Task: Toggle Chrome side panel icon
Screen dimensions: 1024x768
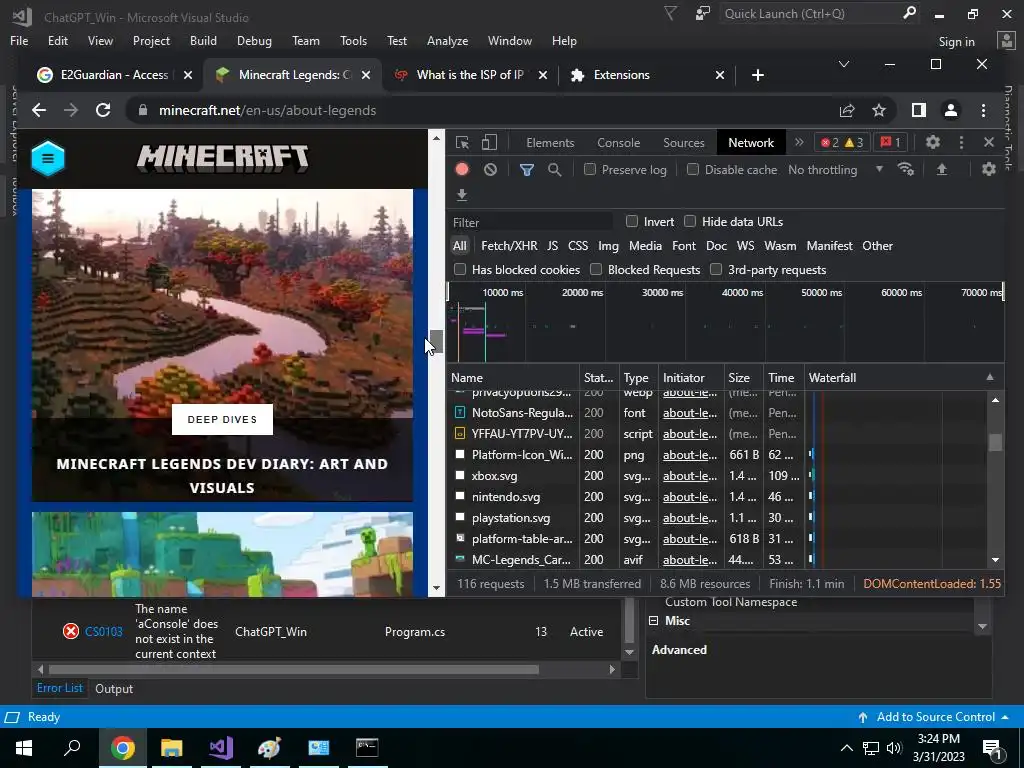Action: (919, 110)
